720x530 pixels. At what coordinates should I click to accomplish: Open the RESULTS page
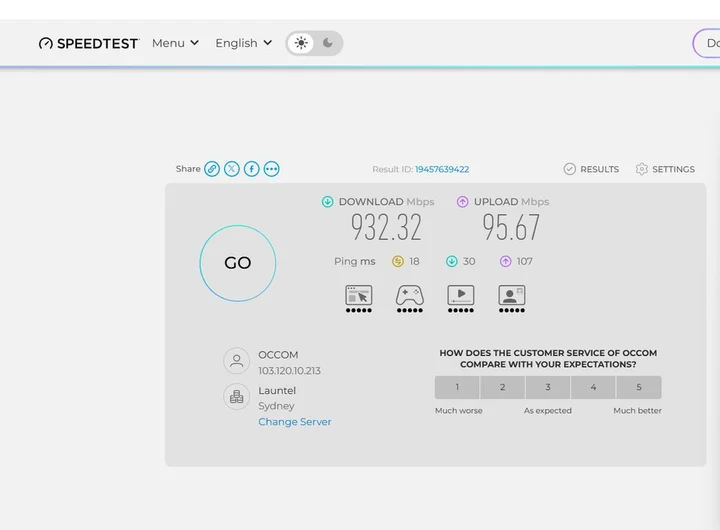coord(591,169)
